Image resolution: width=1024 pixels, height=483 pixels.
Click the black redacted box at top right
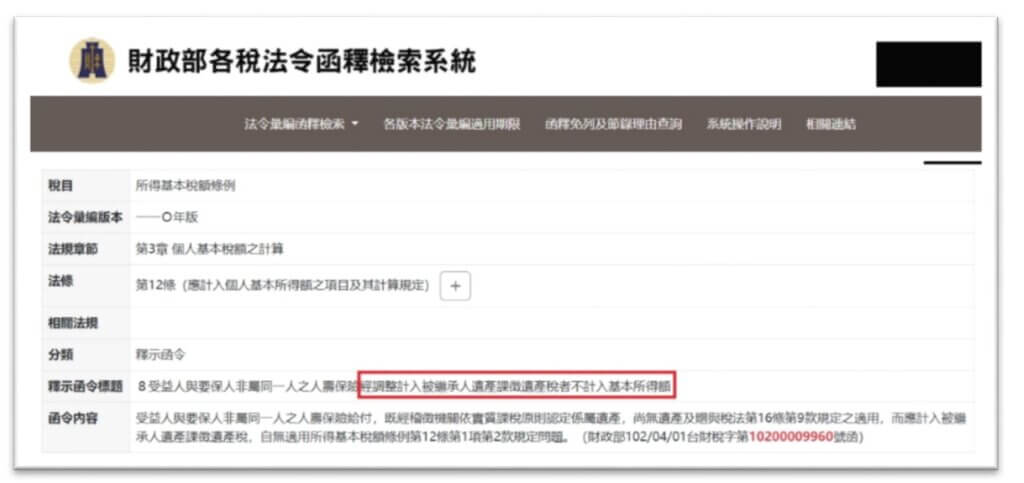click(x=928, y=65)
